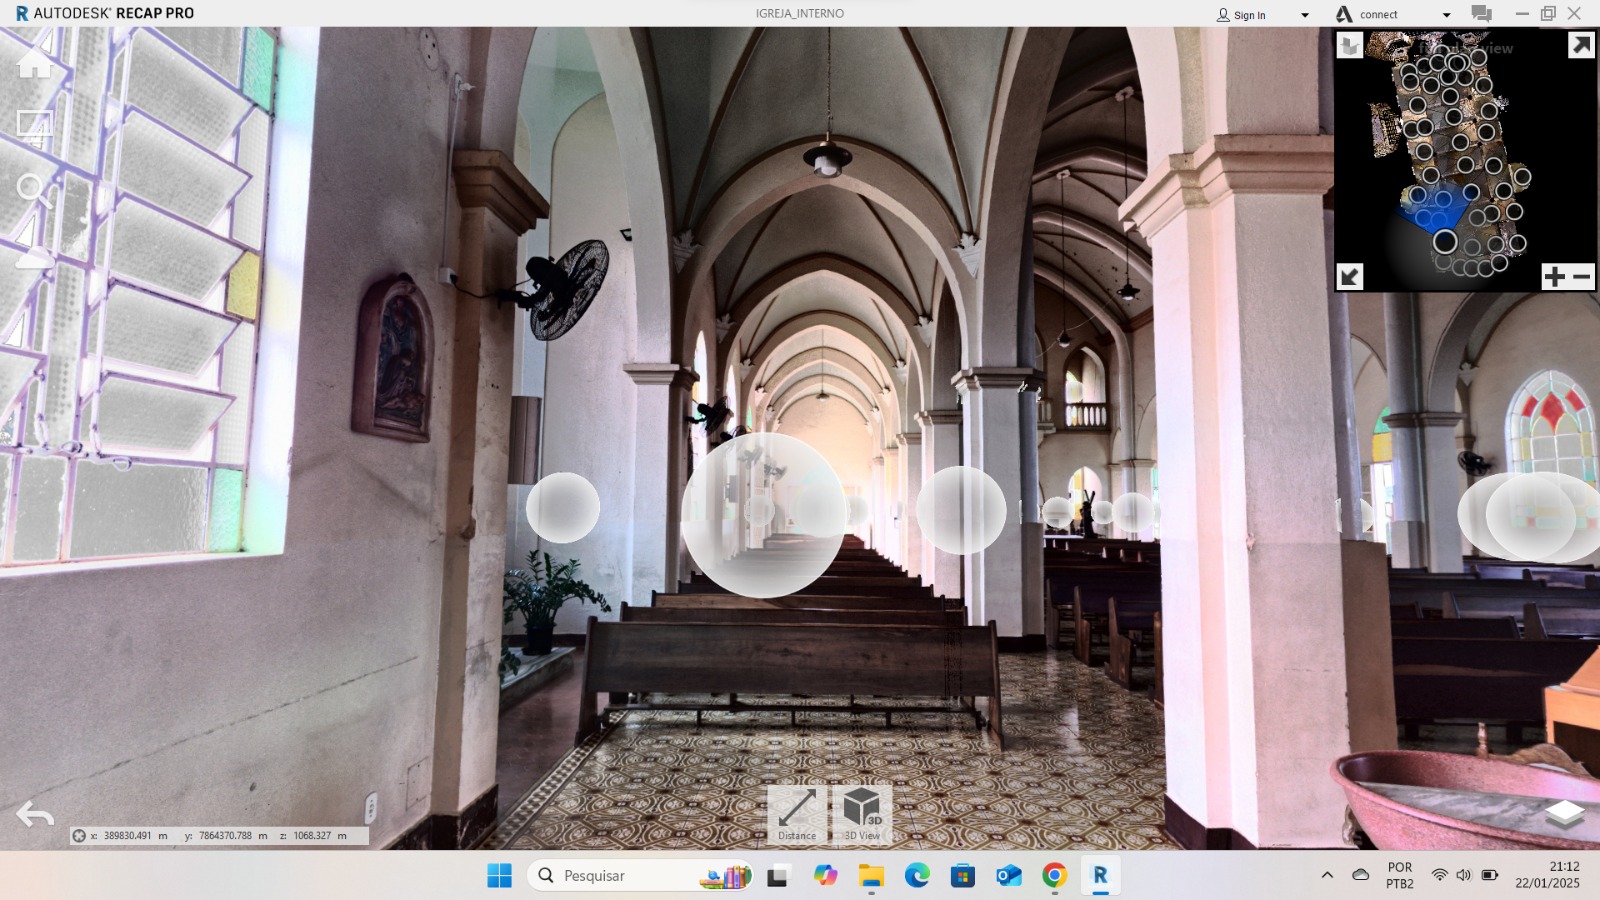Click the magnifier search icon
This screenshot has height=900, width=1600.
coord(33,190)
